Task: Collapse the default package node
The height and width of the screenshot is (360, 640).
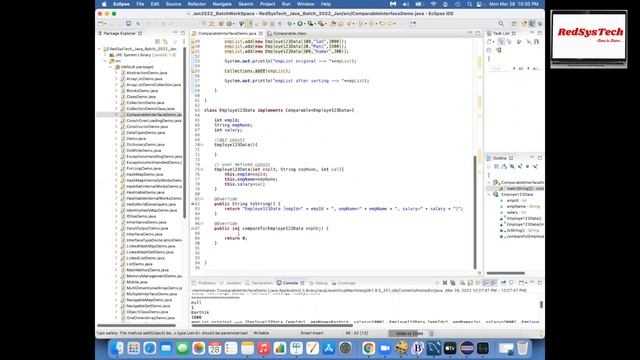Action: (x=111, y=67)
